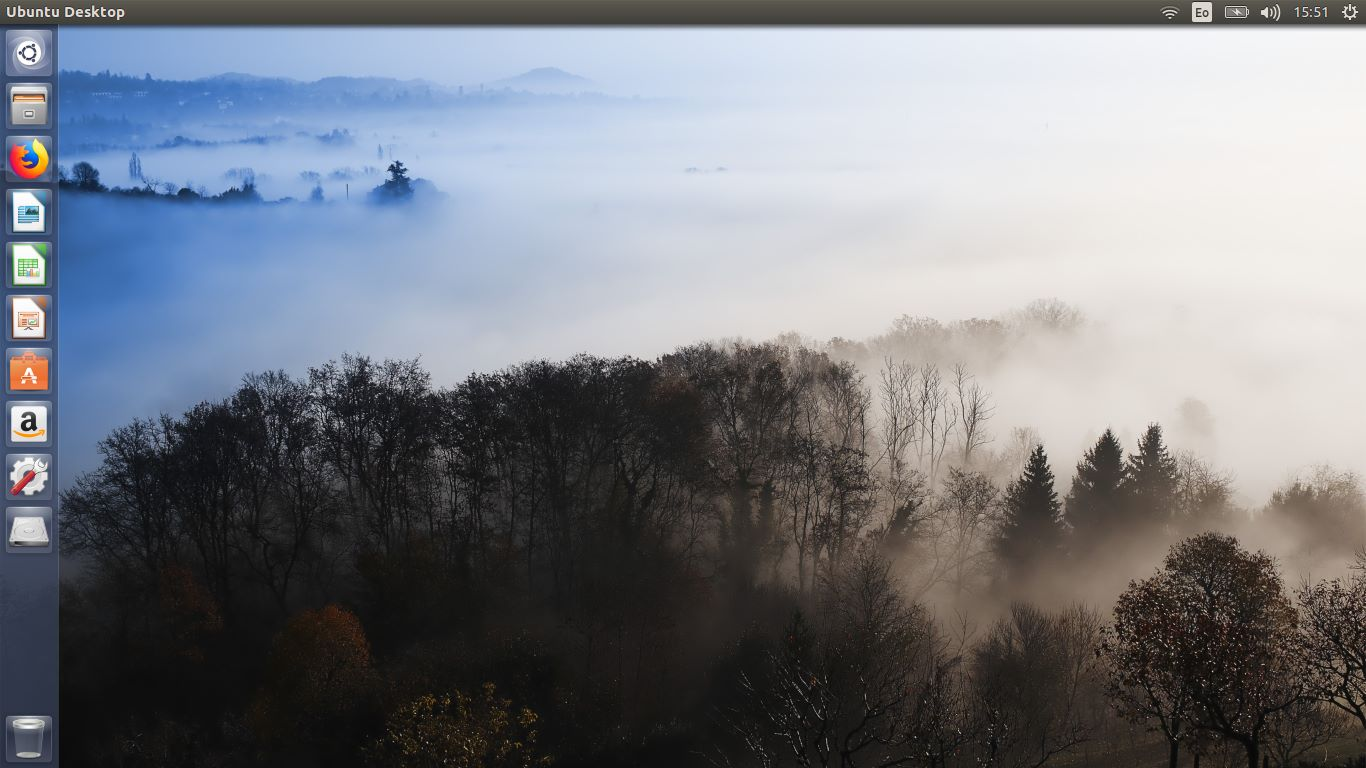Open the Wi-Fi network menu
Viewport: 1366px width, 768px height.
[1169, 12]
